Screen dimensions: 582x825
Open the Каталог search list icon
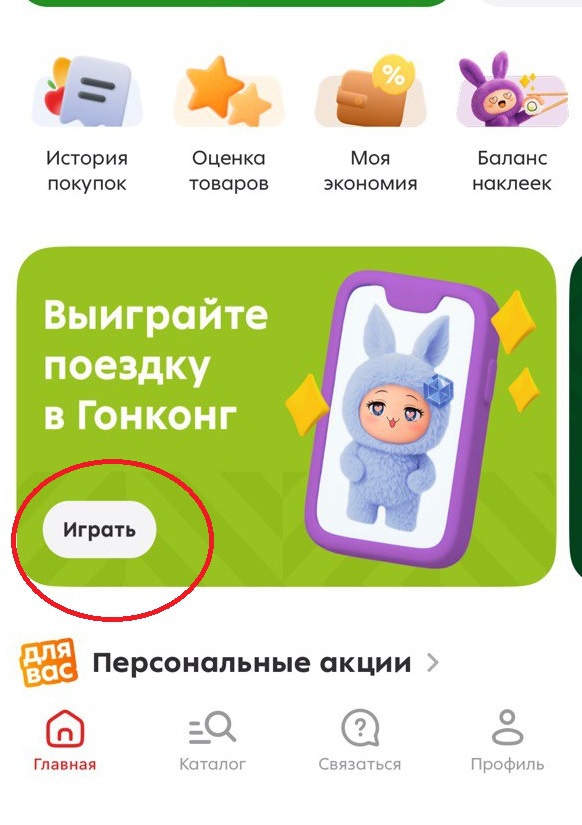pos(212,728)
